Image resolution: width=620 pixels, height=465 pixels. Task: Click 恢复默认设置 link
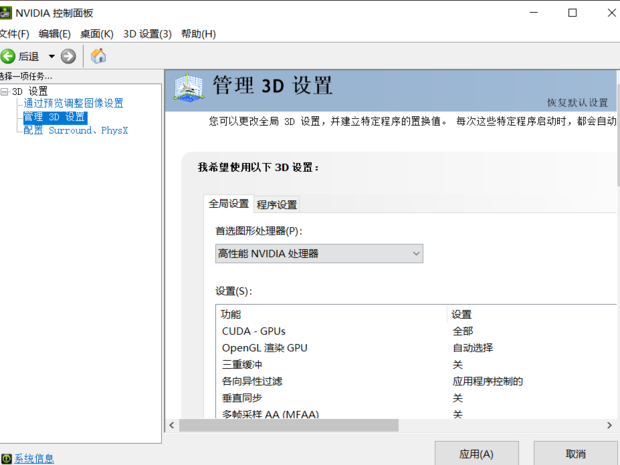pos(577,103)
